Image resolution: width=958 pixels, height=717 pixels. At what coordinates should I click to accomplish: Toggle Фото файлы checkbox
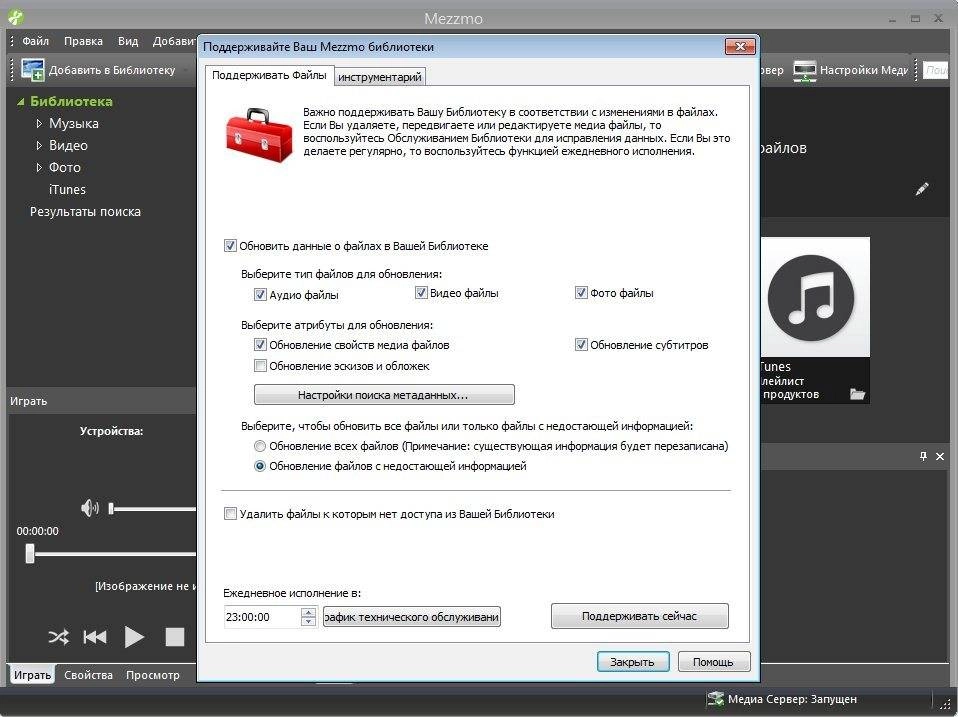(x=581, y=293)
